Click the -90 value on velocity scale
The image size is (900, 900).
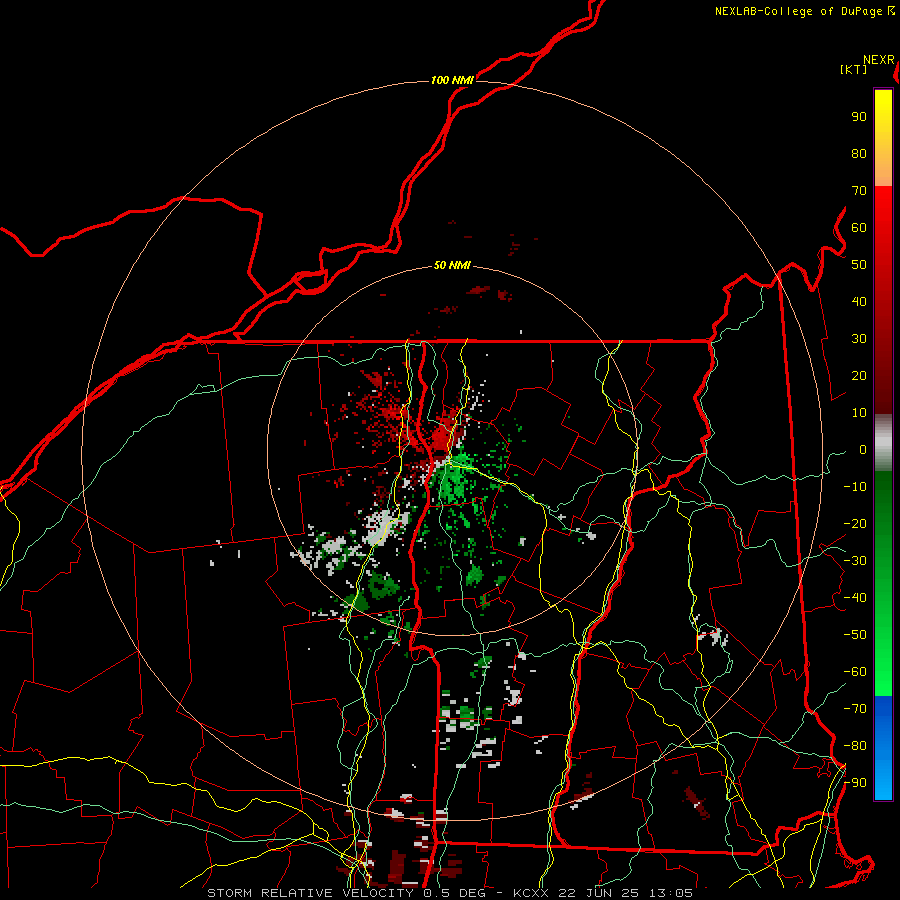click(855, 783)
